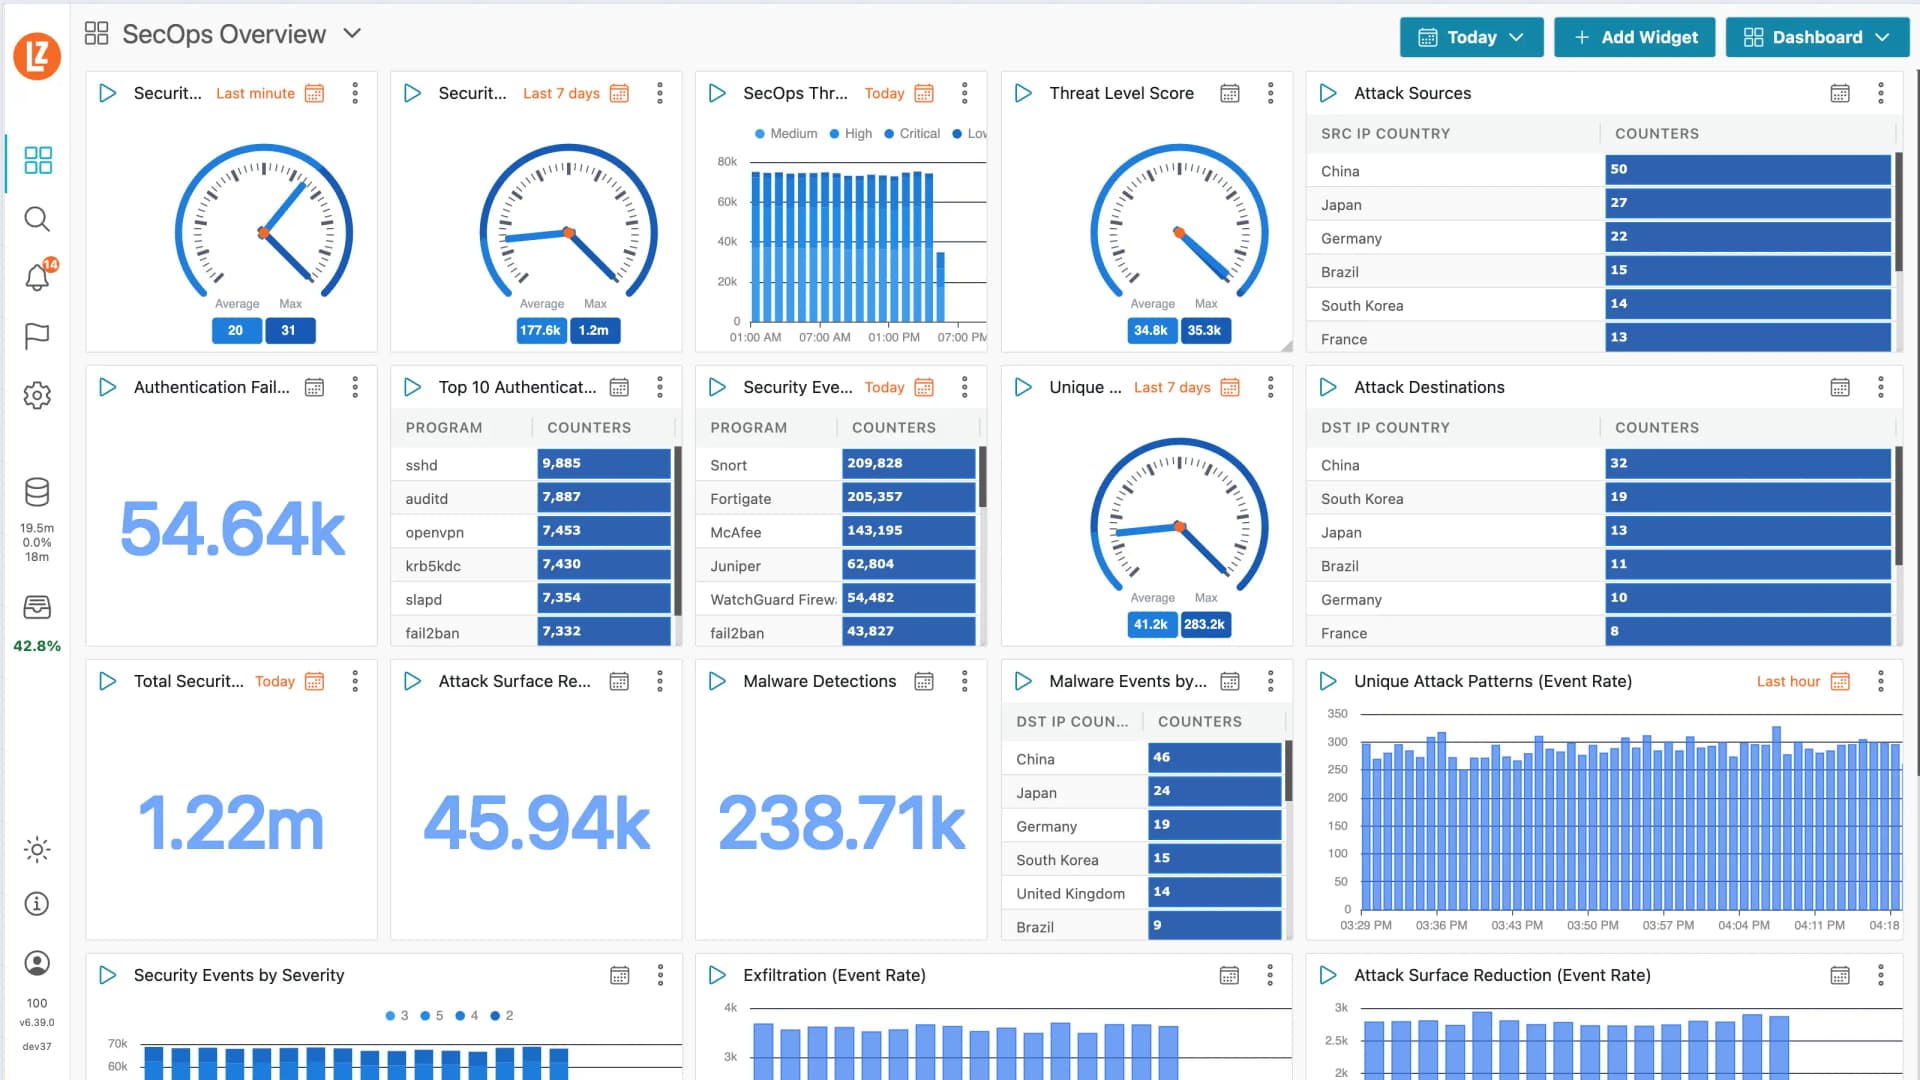Open the SecOps Overview dashboard switcher chevron
This screenshot has width=1920, height=1080.
click(351, 33)
